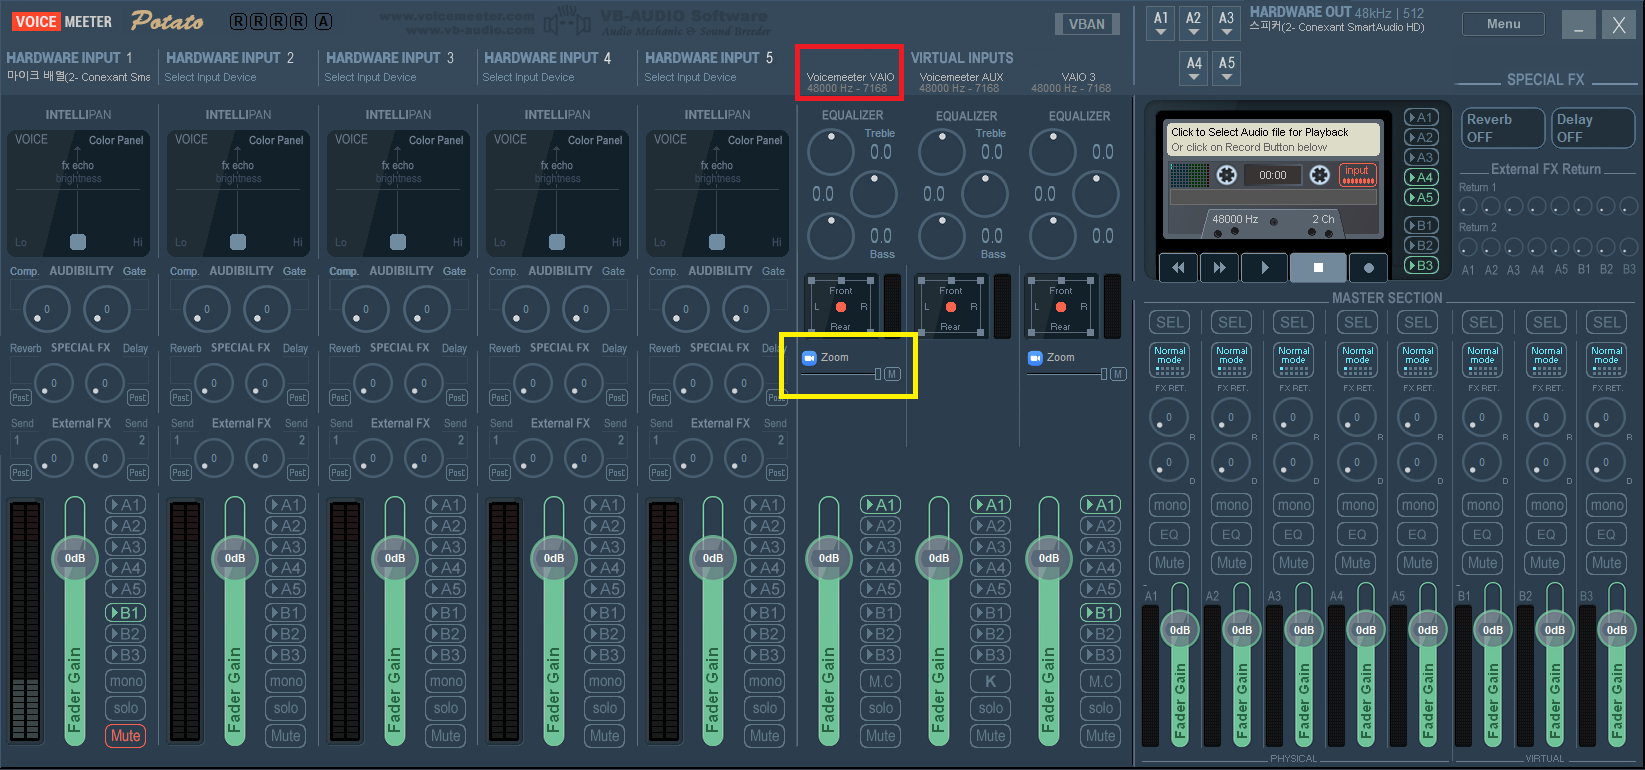Toggle recorder A3 bus assignment beside cassette

[x=1421, y=157]
